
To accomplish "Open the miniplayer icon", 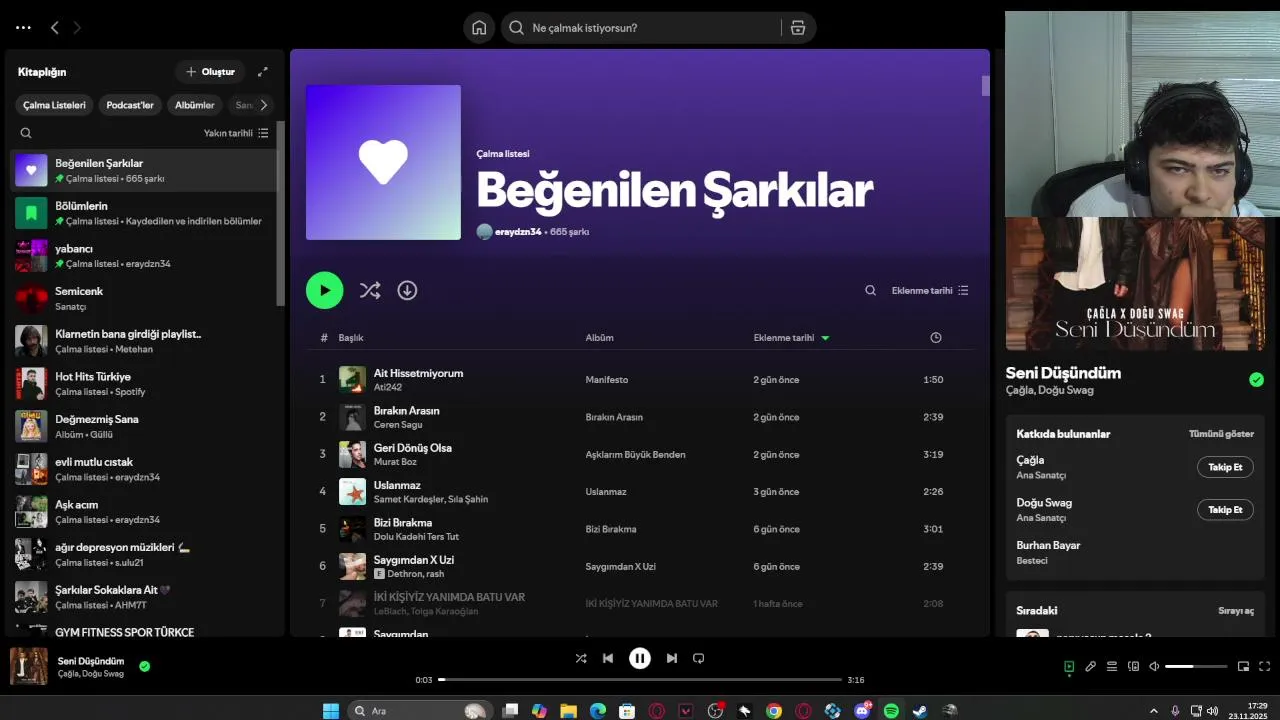I will (1243, 666).
